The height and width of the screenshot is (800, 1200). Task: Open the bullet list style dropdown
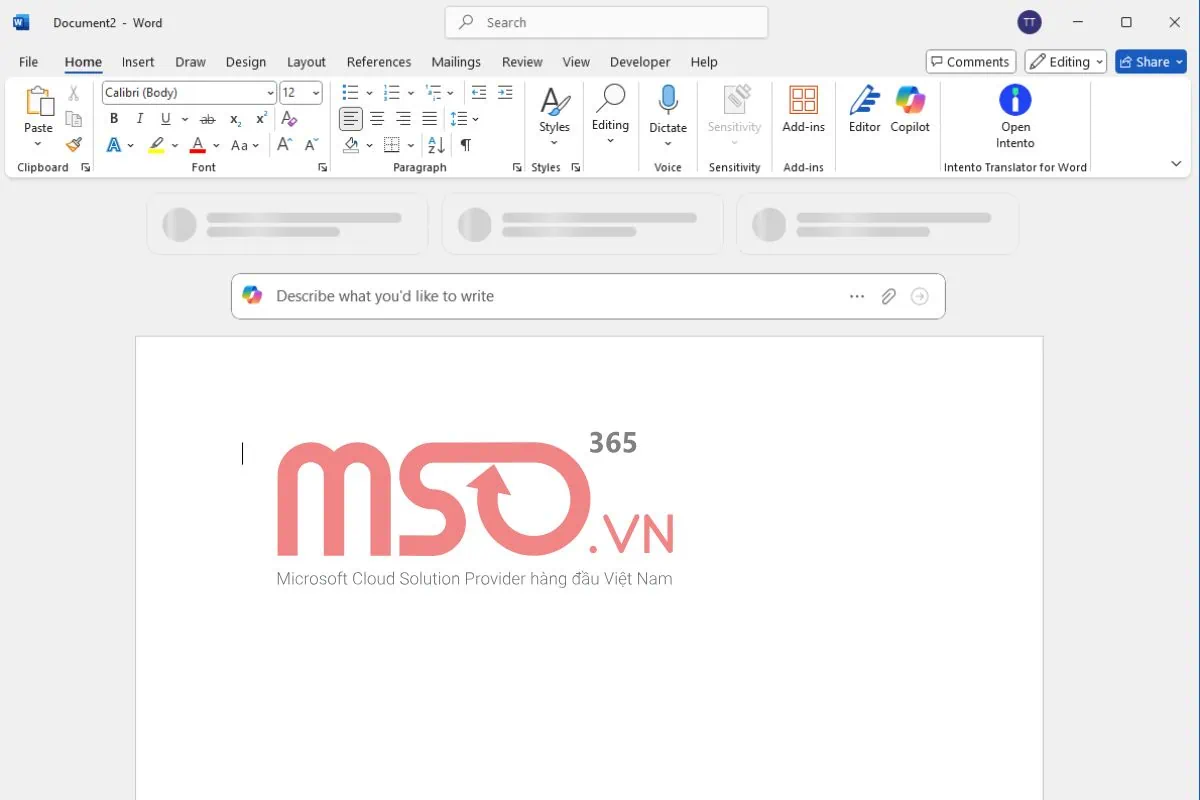click(x=368, y=92)
